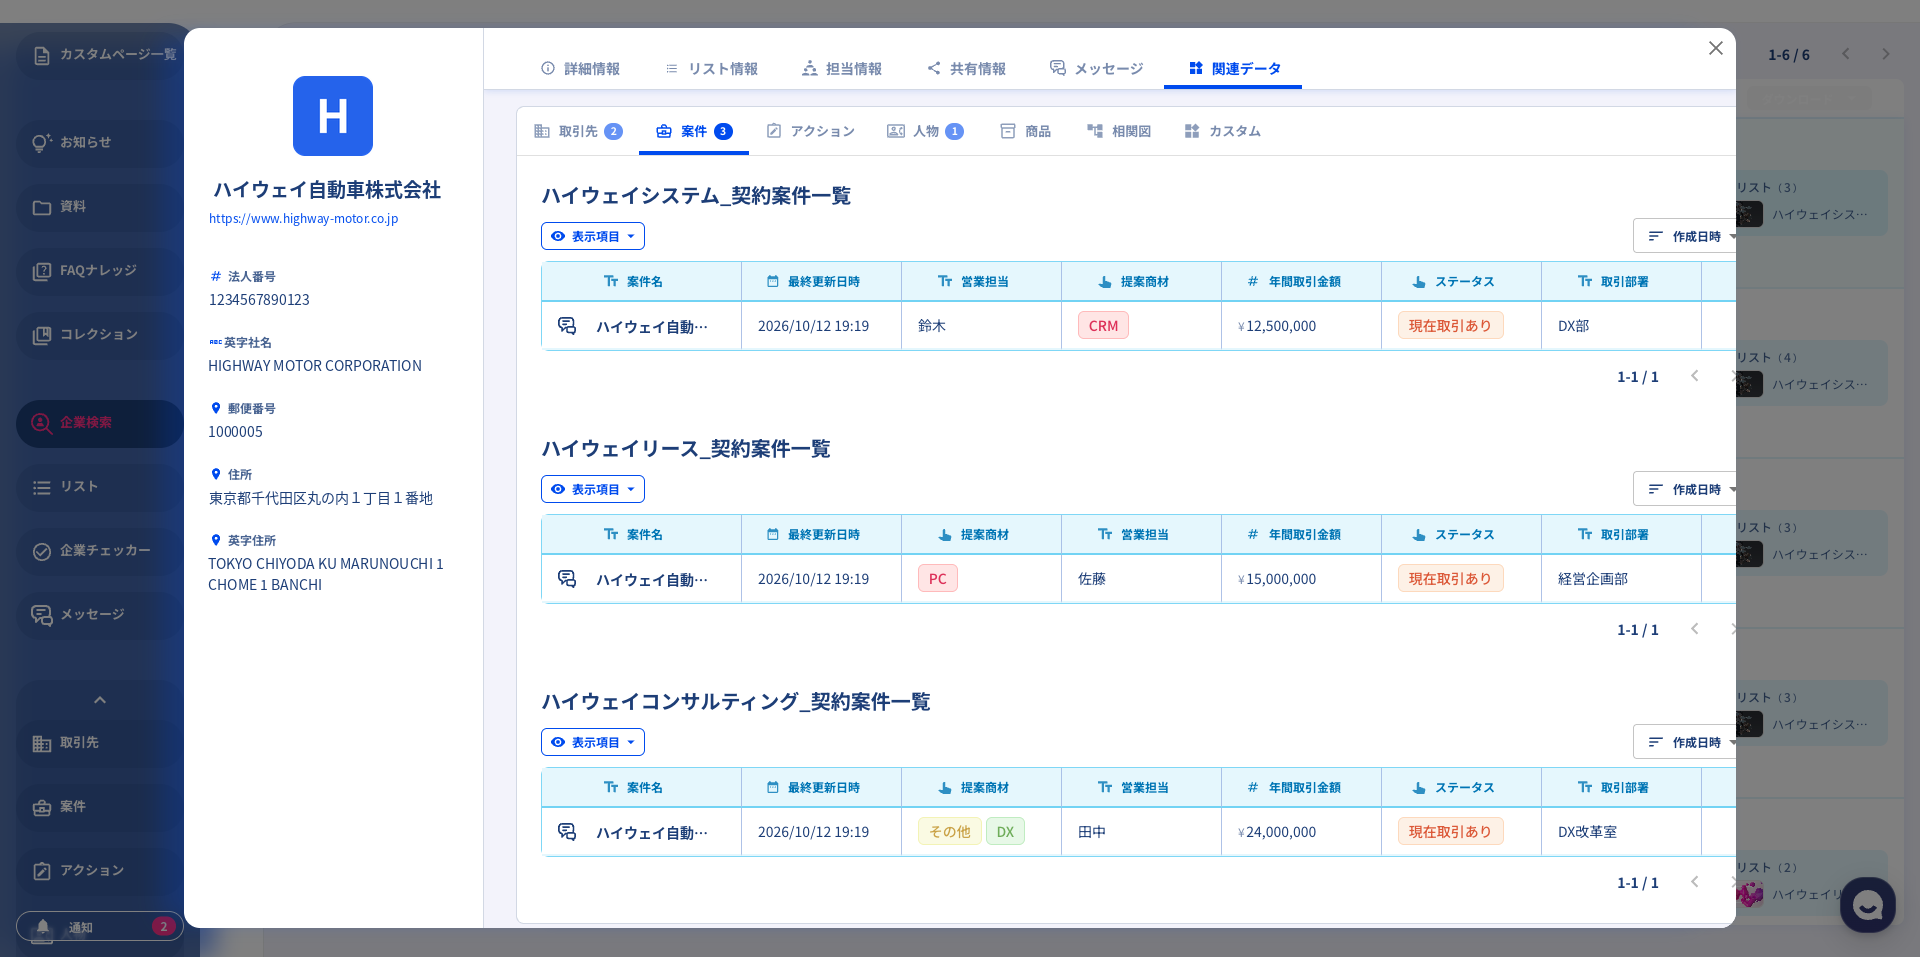Close the company detail dialog
Screen dimensions: 1920x957
[x=1715, y=48]
